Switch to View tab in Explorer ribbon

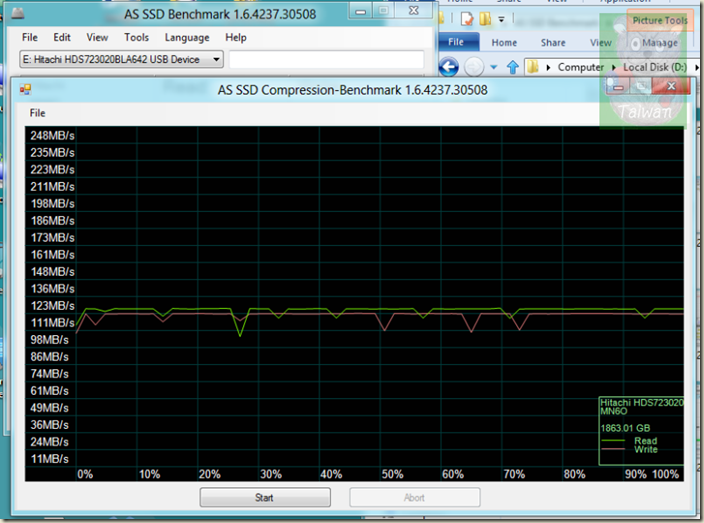point(600,43)
